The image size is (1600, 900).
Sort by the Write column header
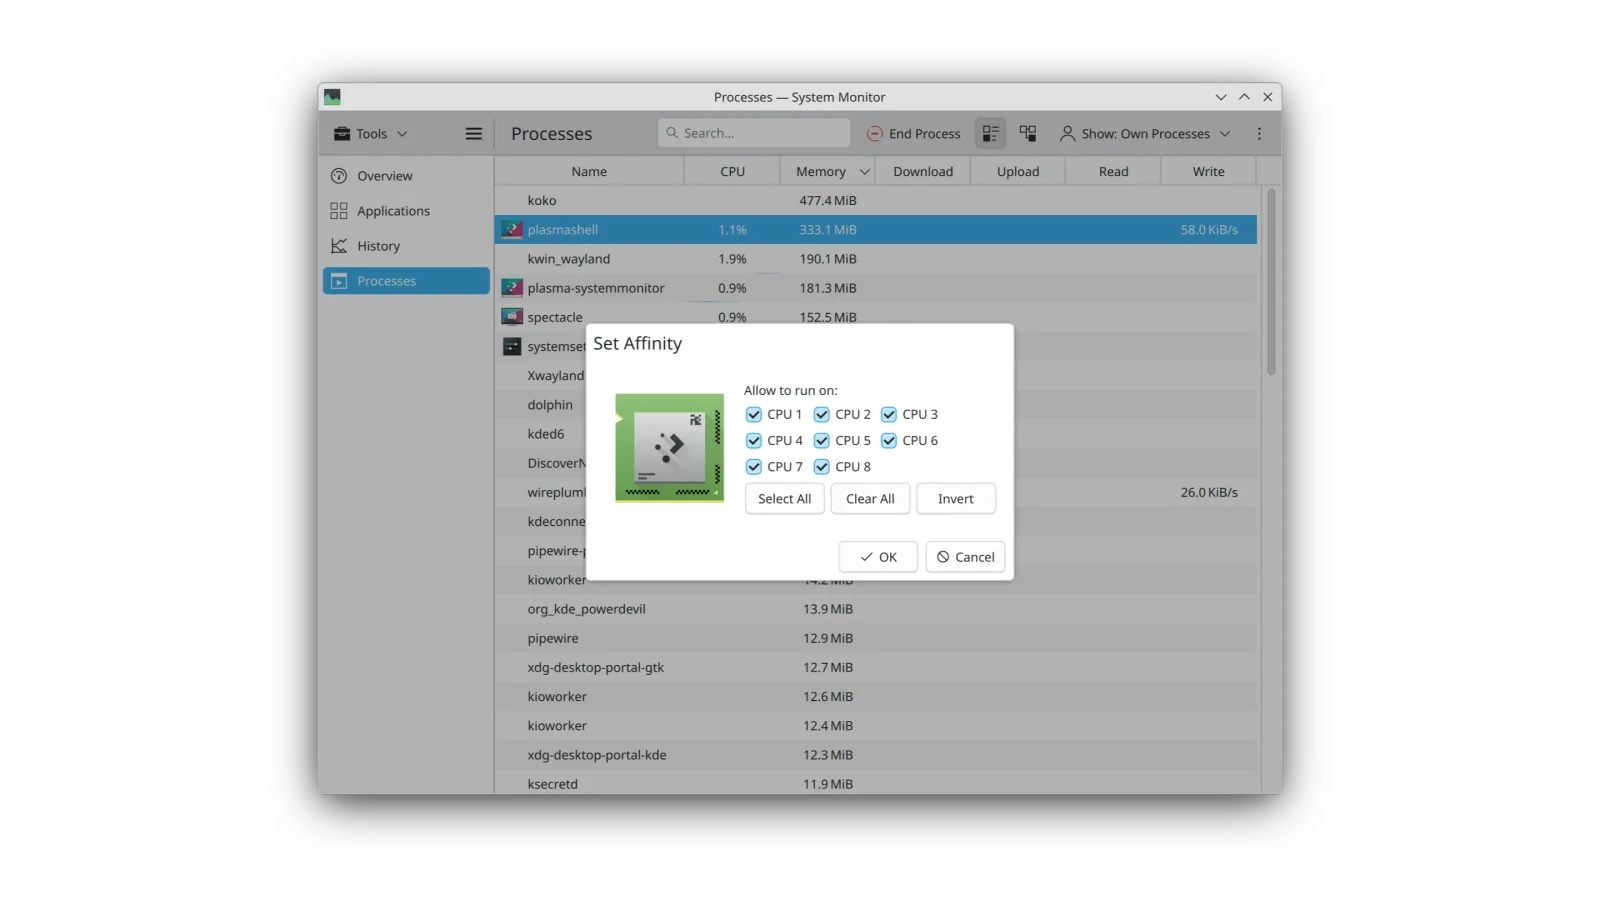(1208, 172)
